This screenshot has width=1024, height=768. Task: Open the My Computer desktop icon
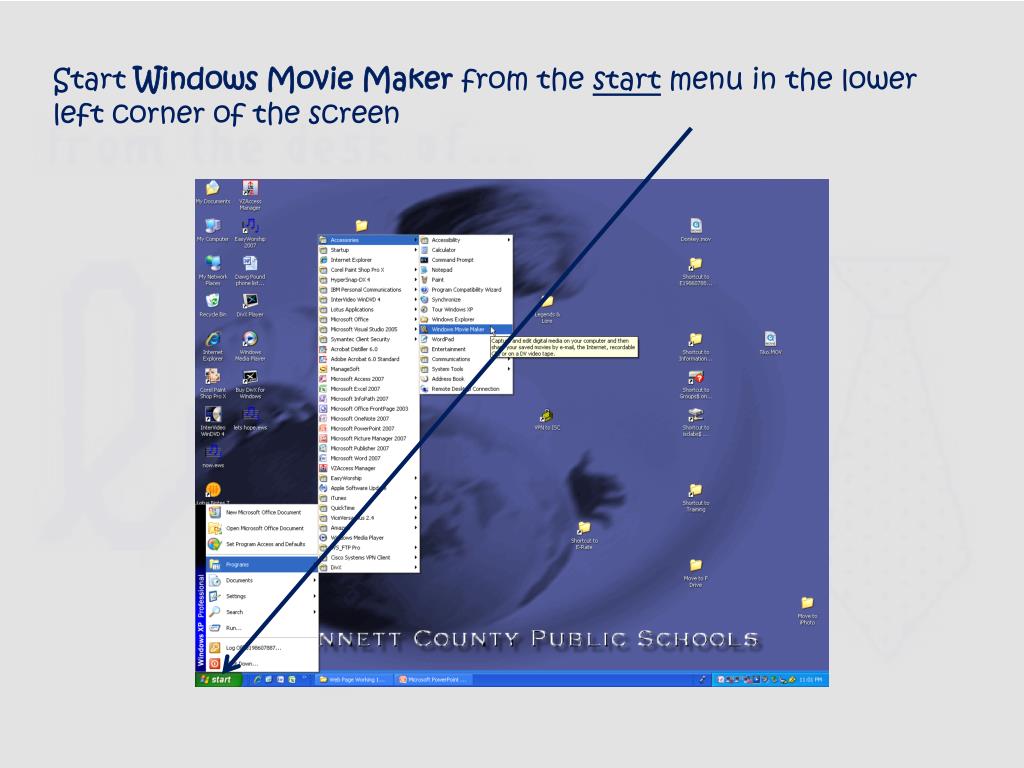point(213,231)
